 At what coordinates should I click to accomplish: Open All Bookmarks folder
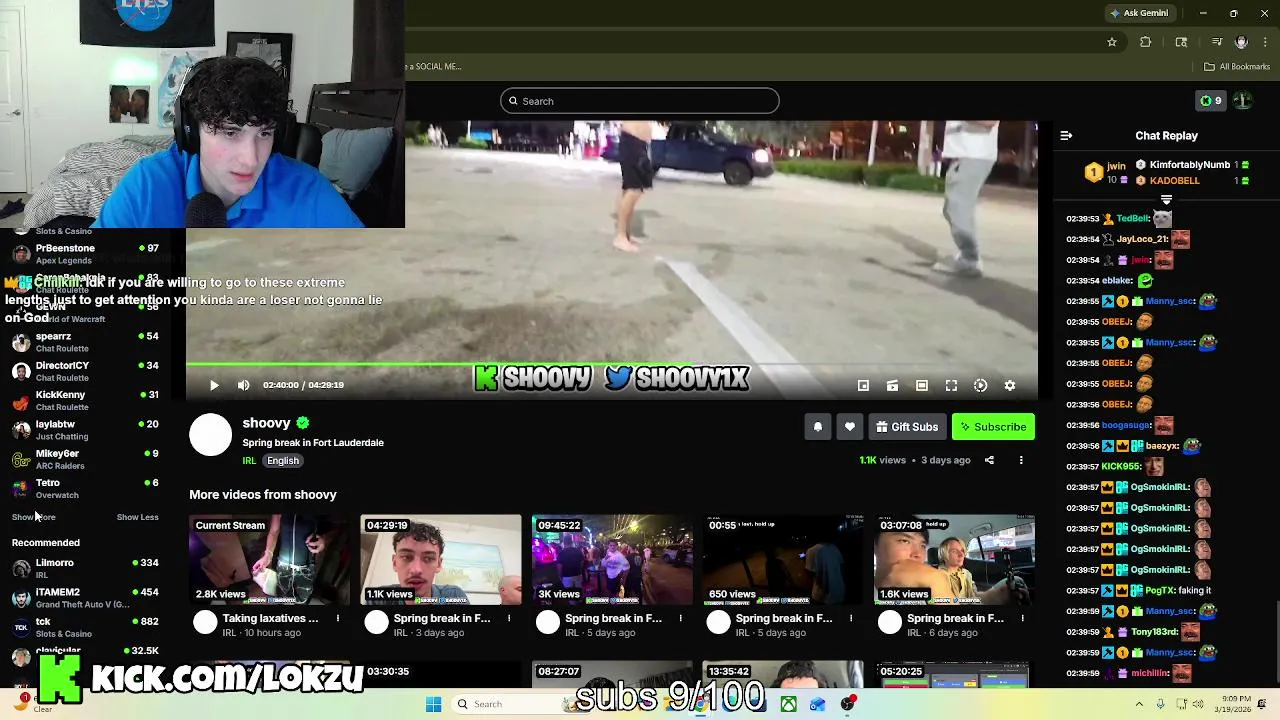click(1237, 67)
